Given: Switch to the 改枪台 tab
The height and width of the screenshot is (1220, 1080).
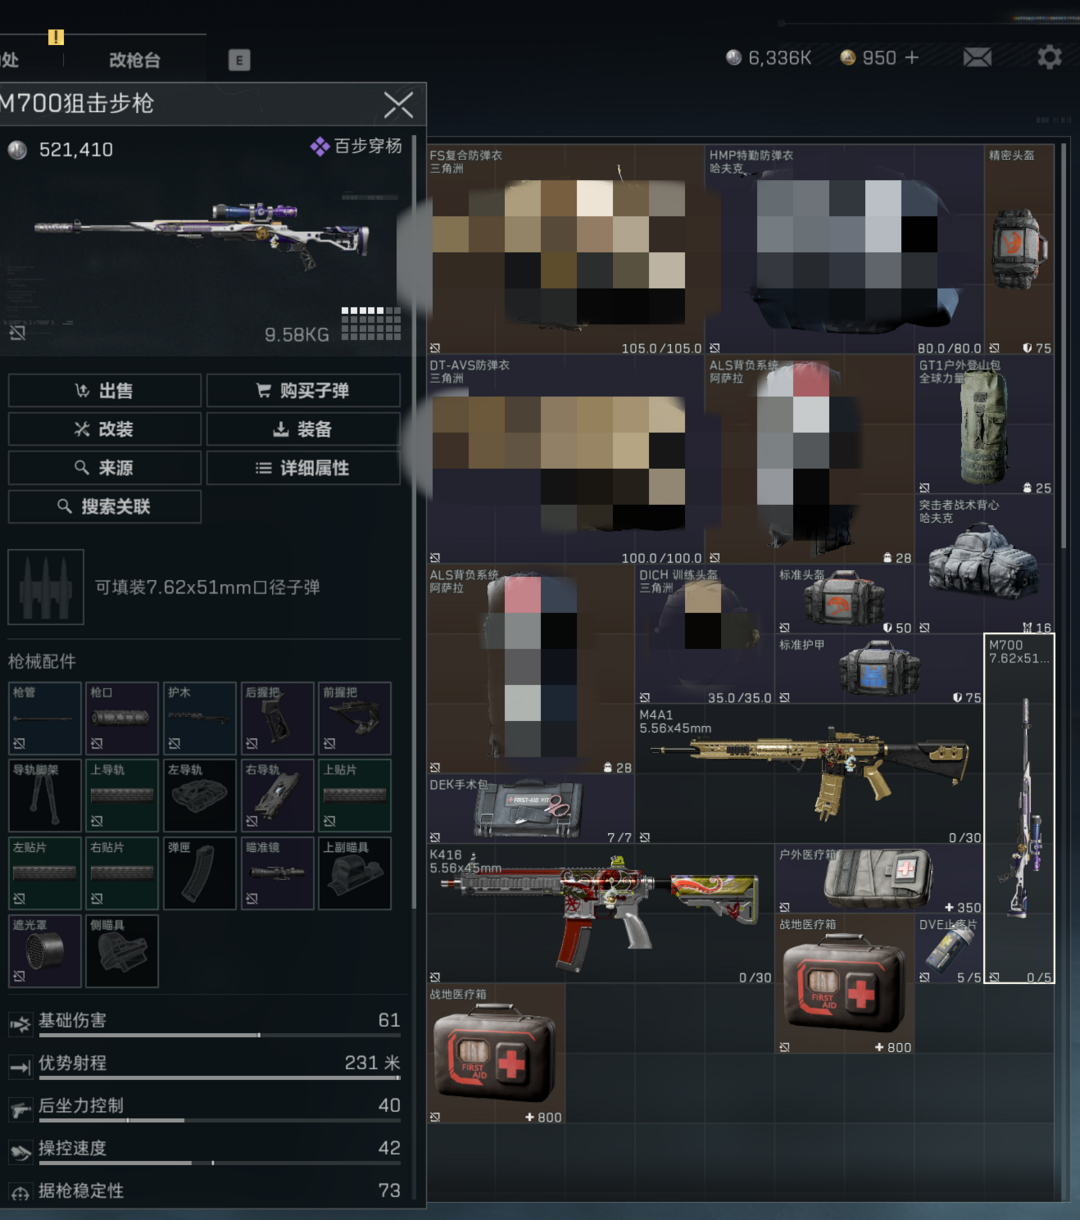Looking at the screenshot, I should coord(134,60).
